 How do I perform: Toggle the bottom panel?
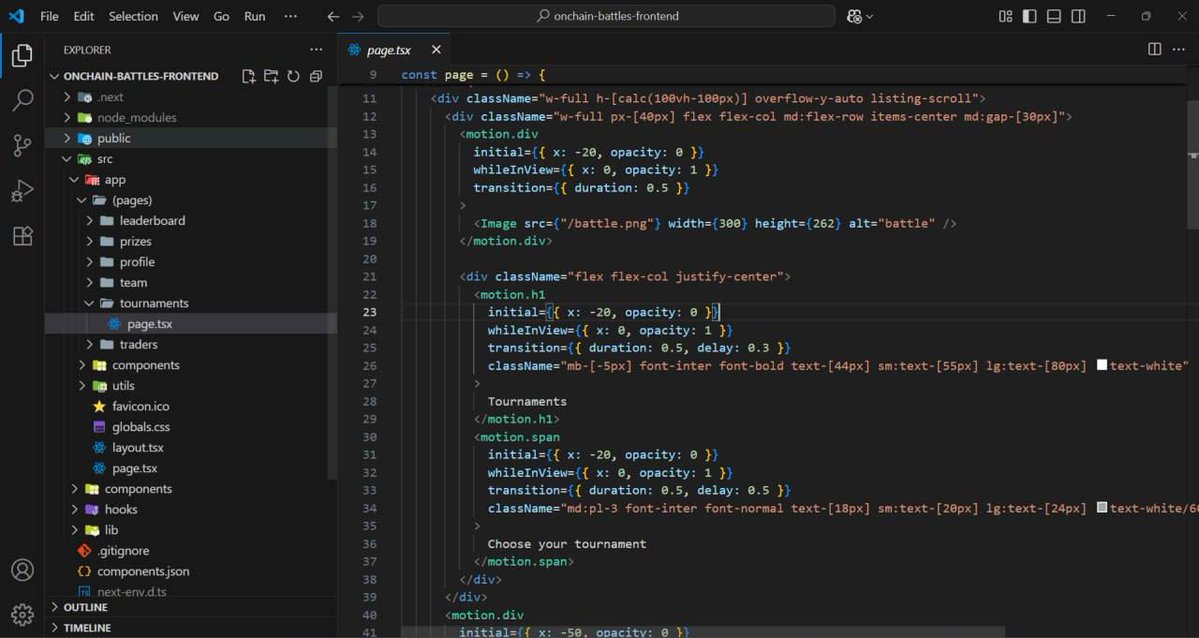click(x=1054, y=16)
